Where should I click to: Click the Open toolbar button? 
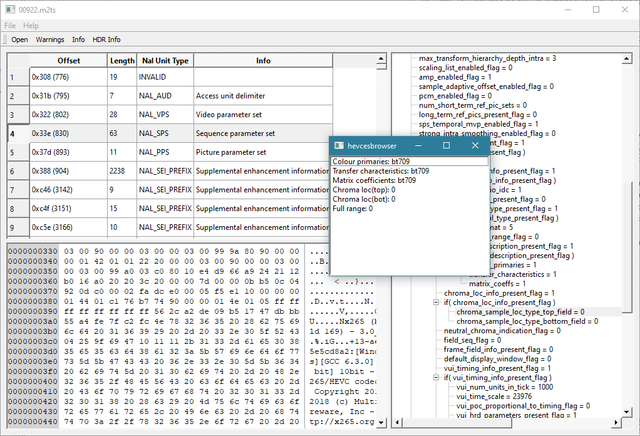tap(20, 40)
